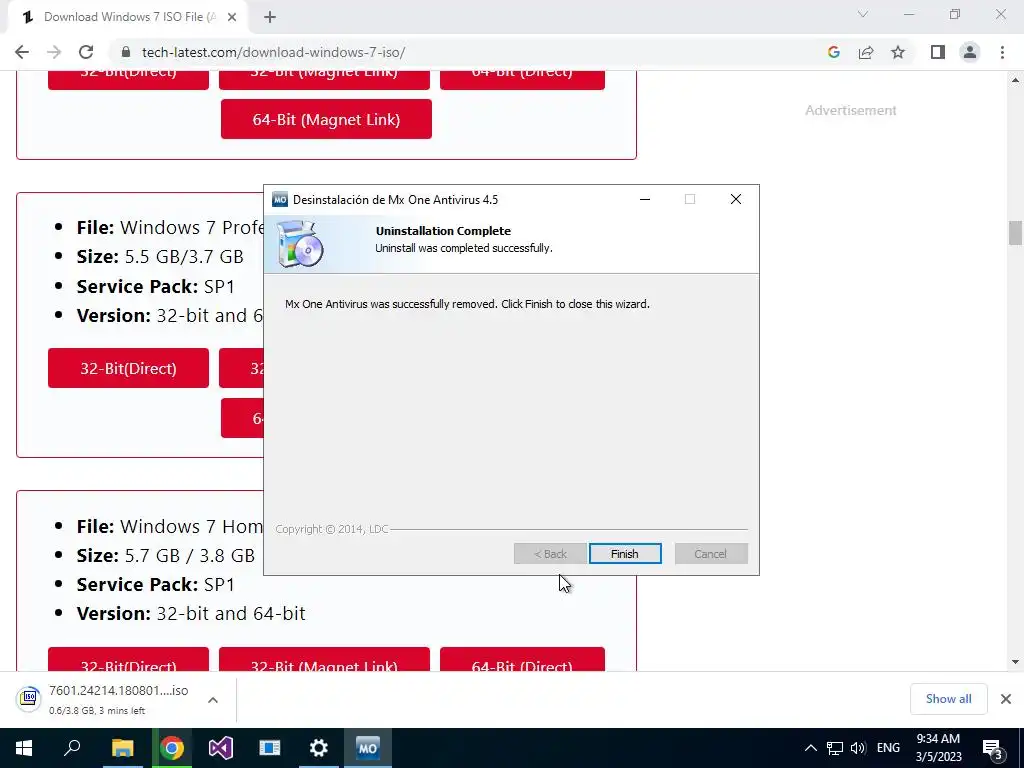1024x768 pixels.
Task: Open Settings gear in taskbar
Action: coord(319,748)
